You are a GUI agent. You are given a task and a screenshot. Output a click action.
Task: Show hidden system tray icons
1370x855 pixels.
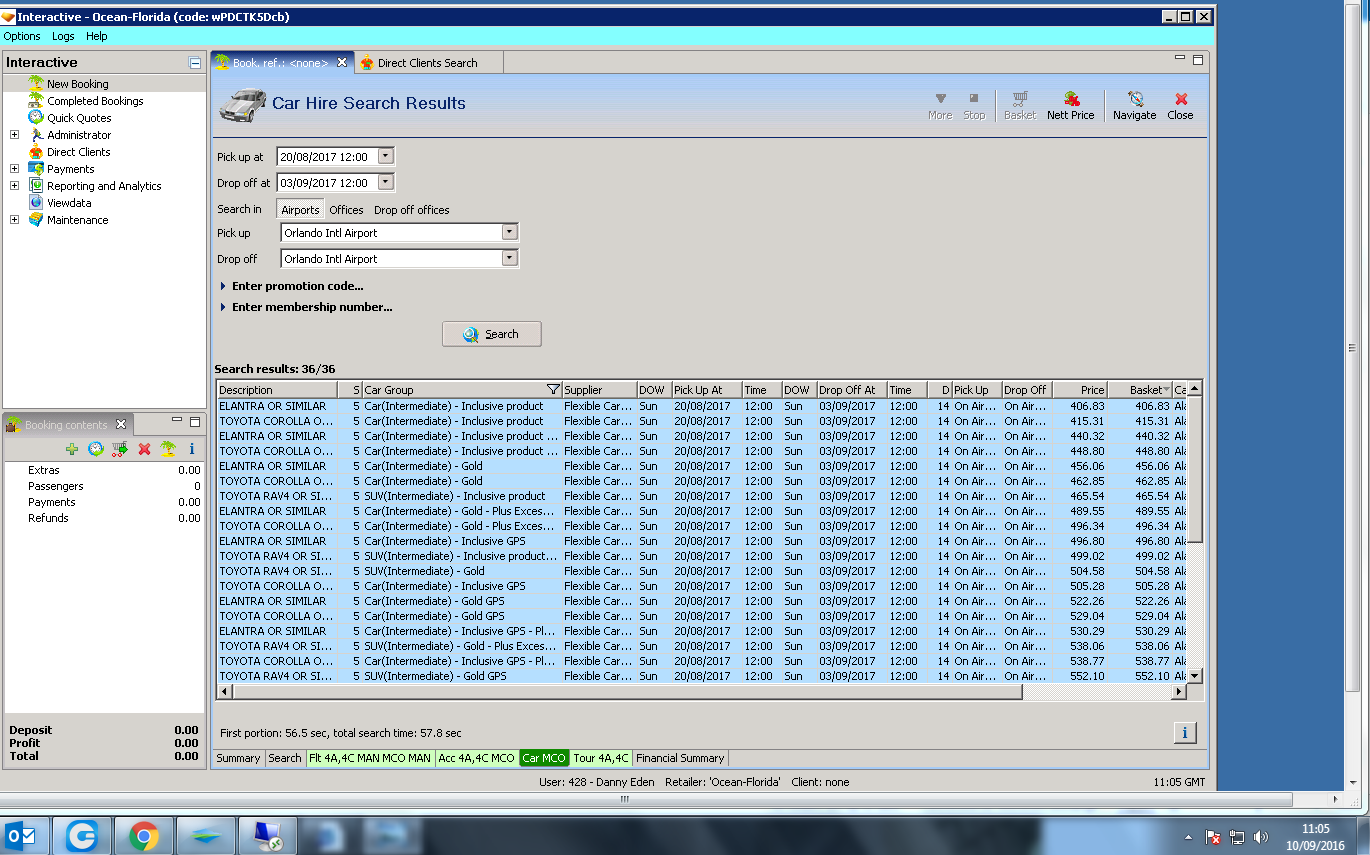(1189, 837)
